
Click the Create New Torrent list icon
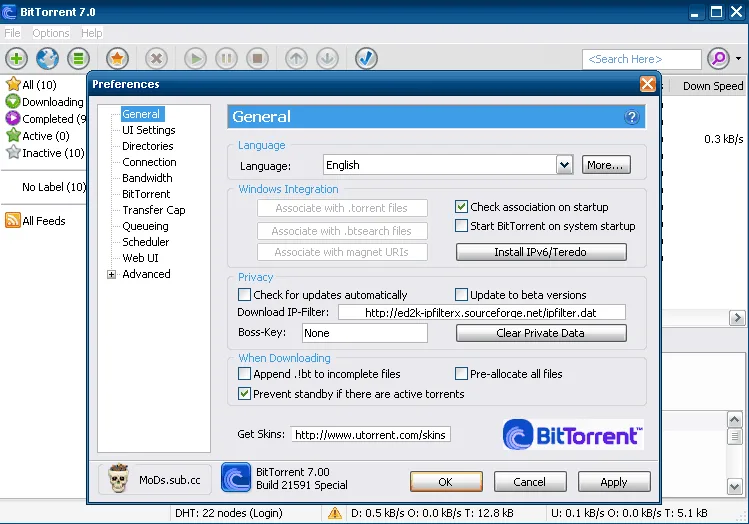tap(78, 58)
